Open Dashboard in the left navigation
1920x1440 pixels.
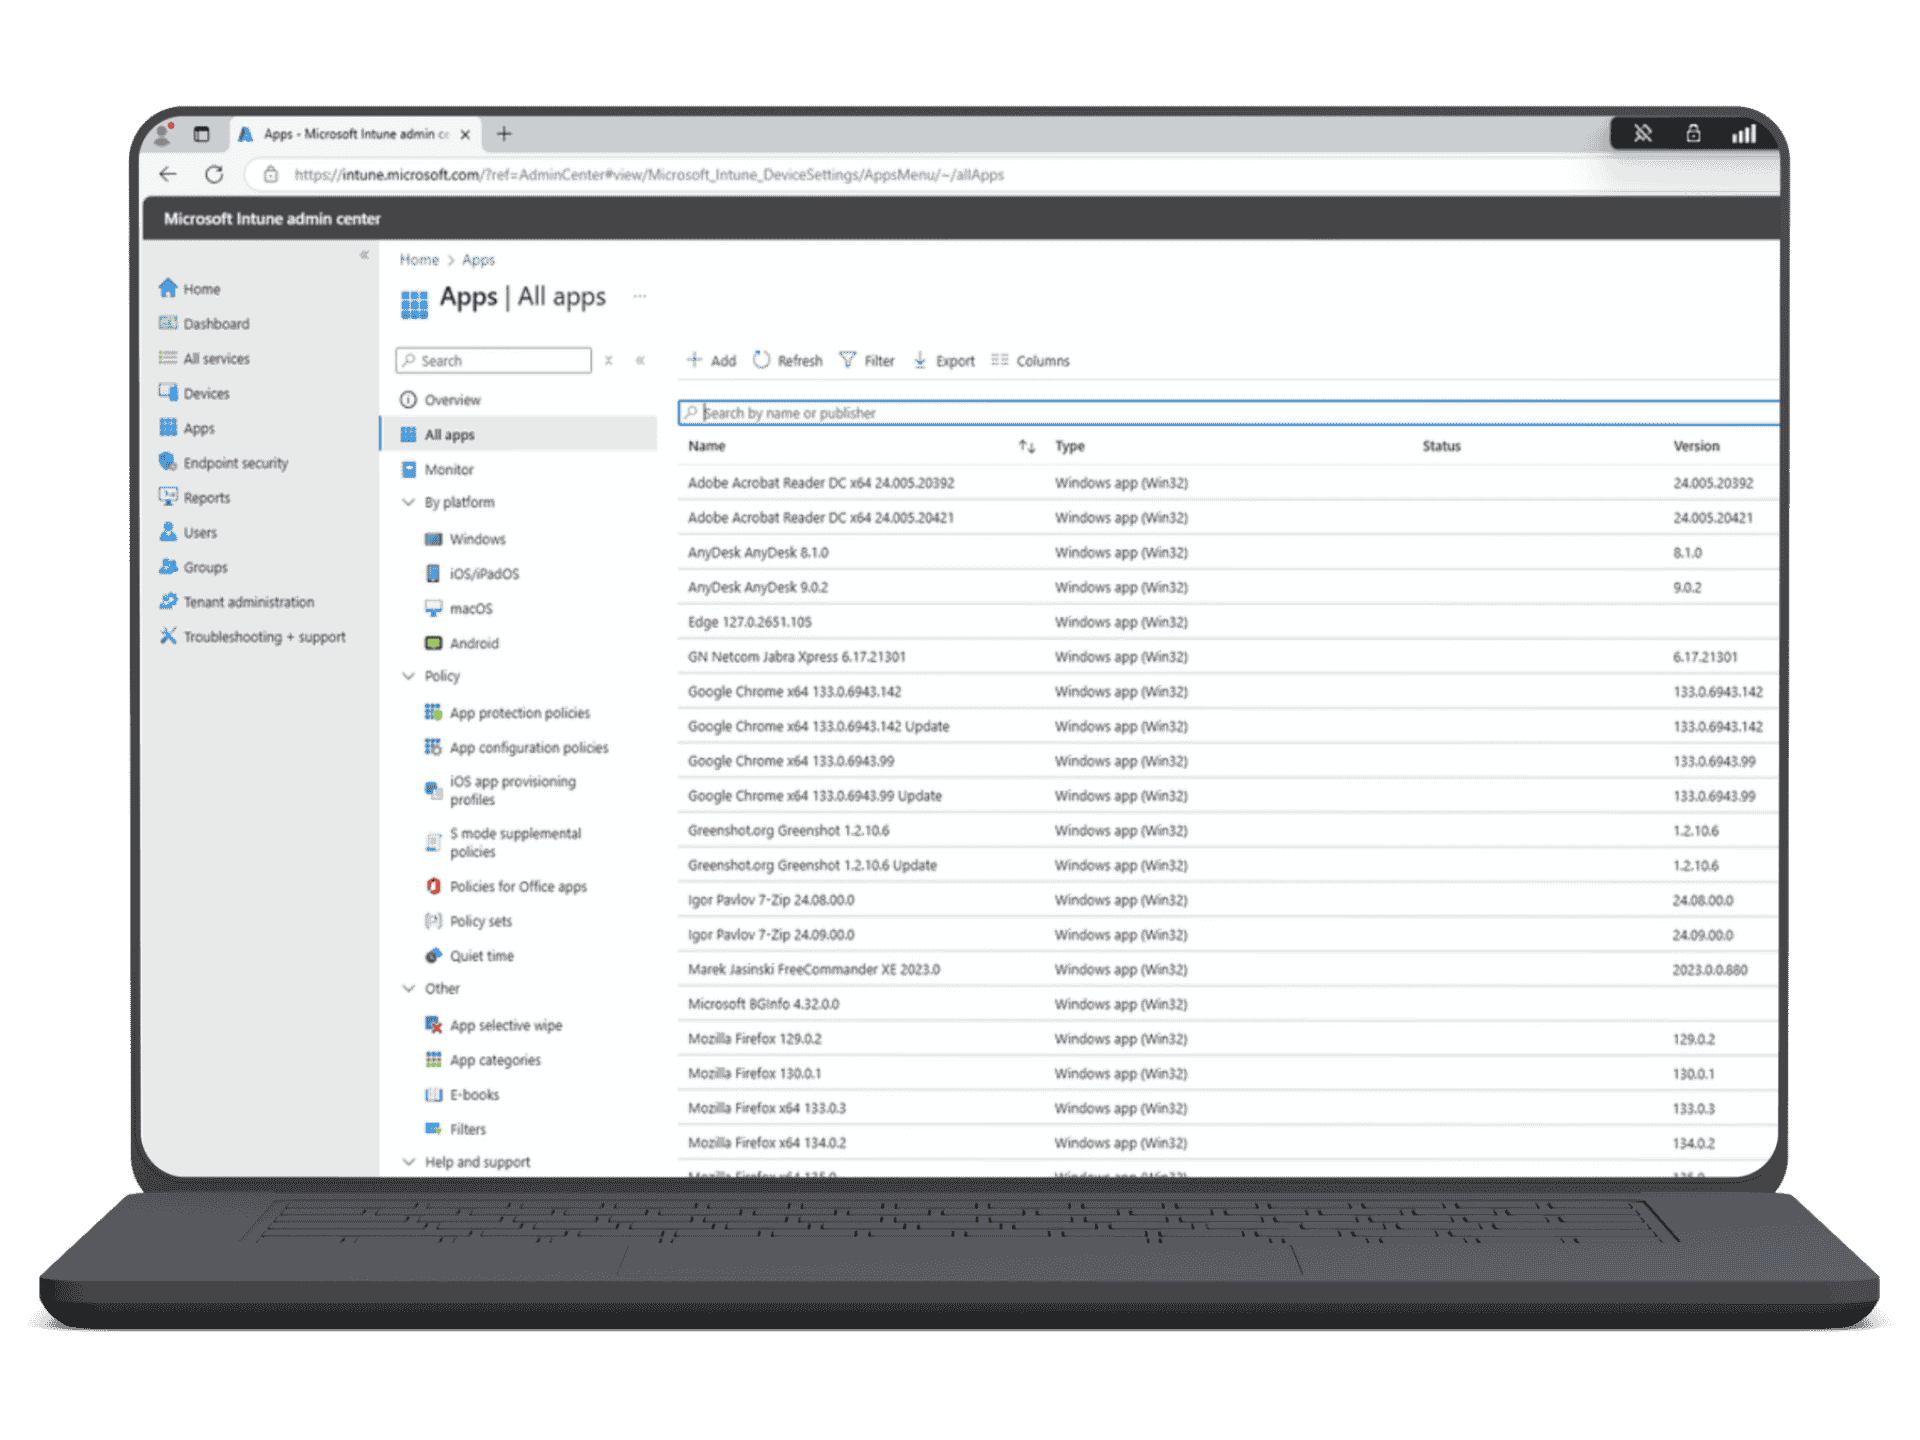(x=204, y=324)
